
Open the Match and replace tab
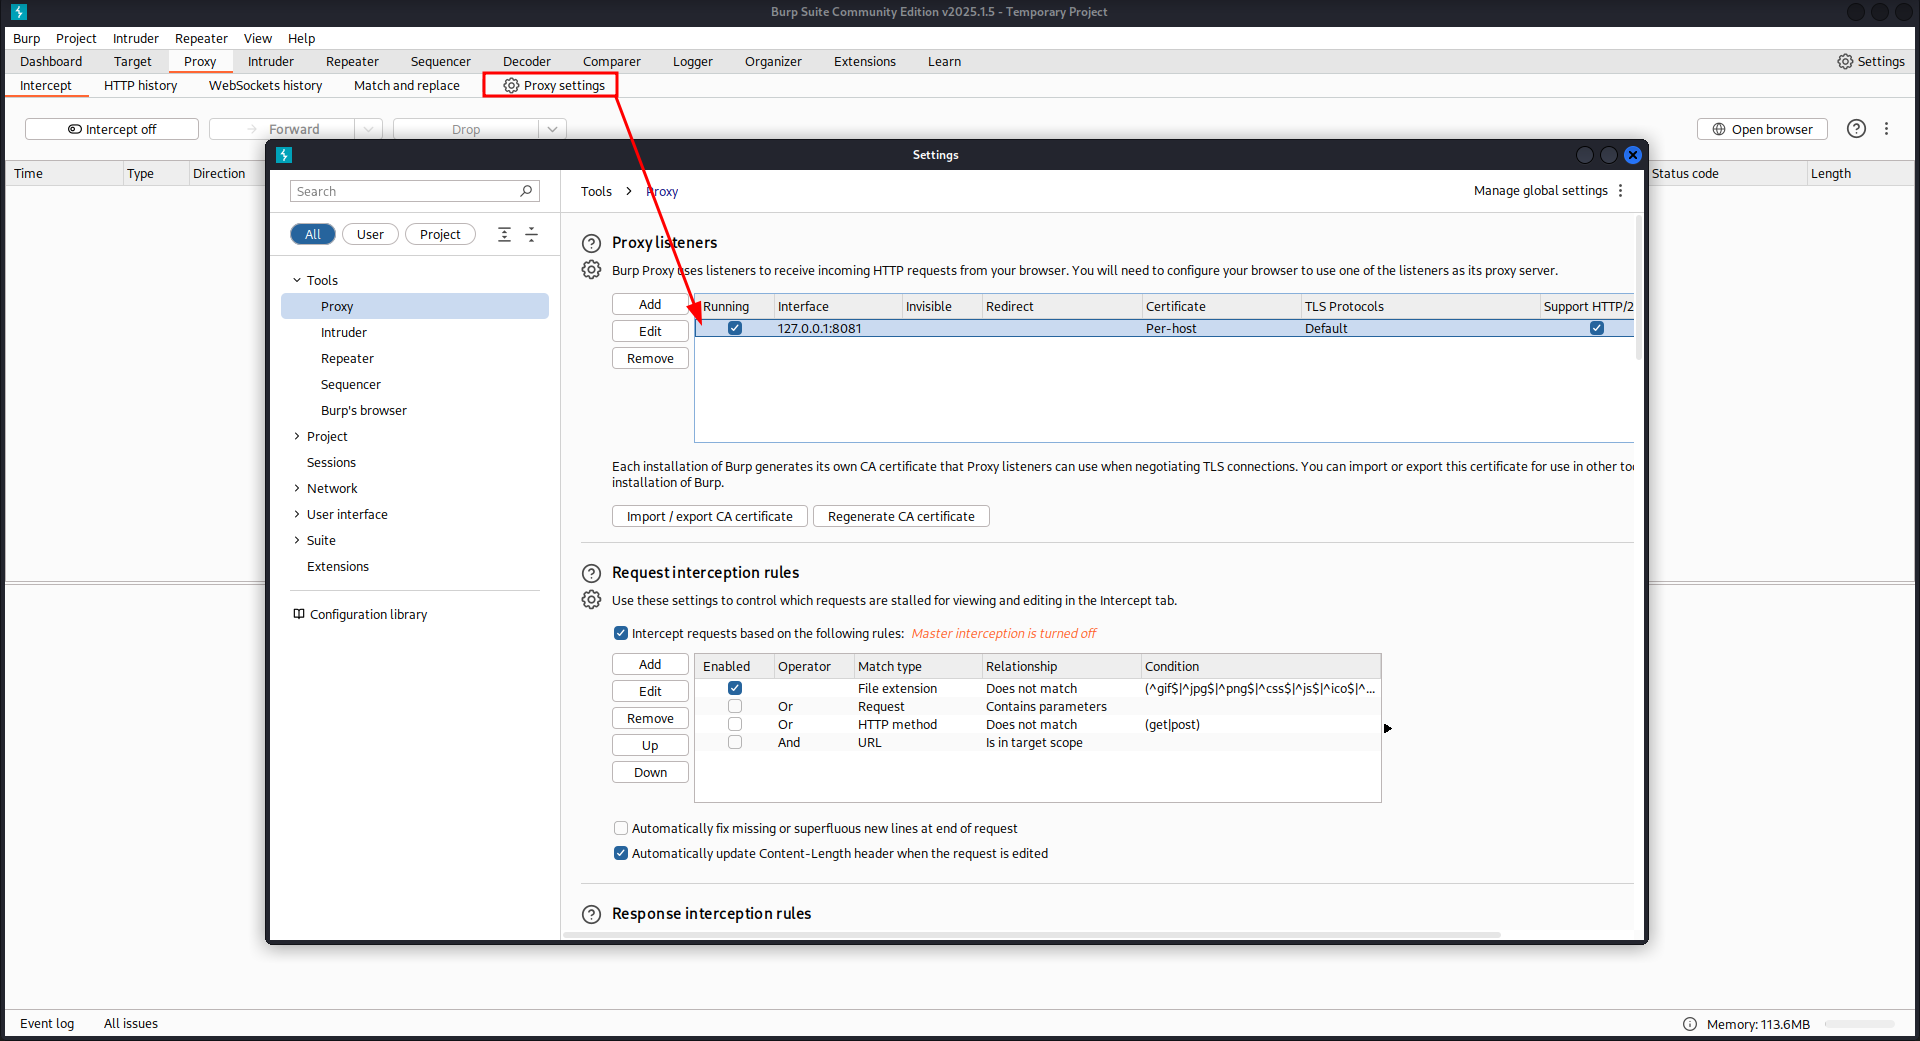coord(407,85)
